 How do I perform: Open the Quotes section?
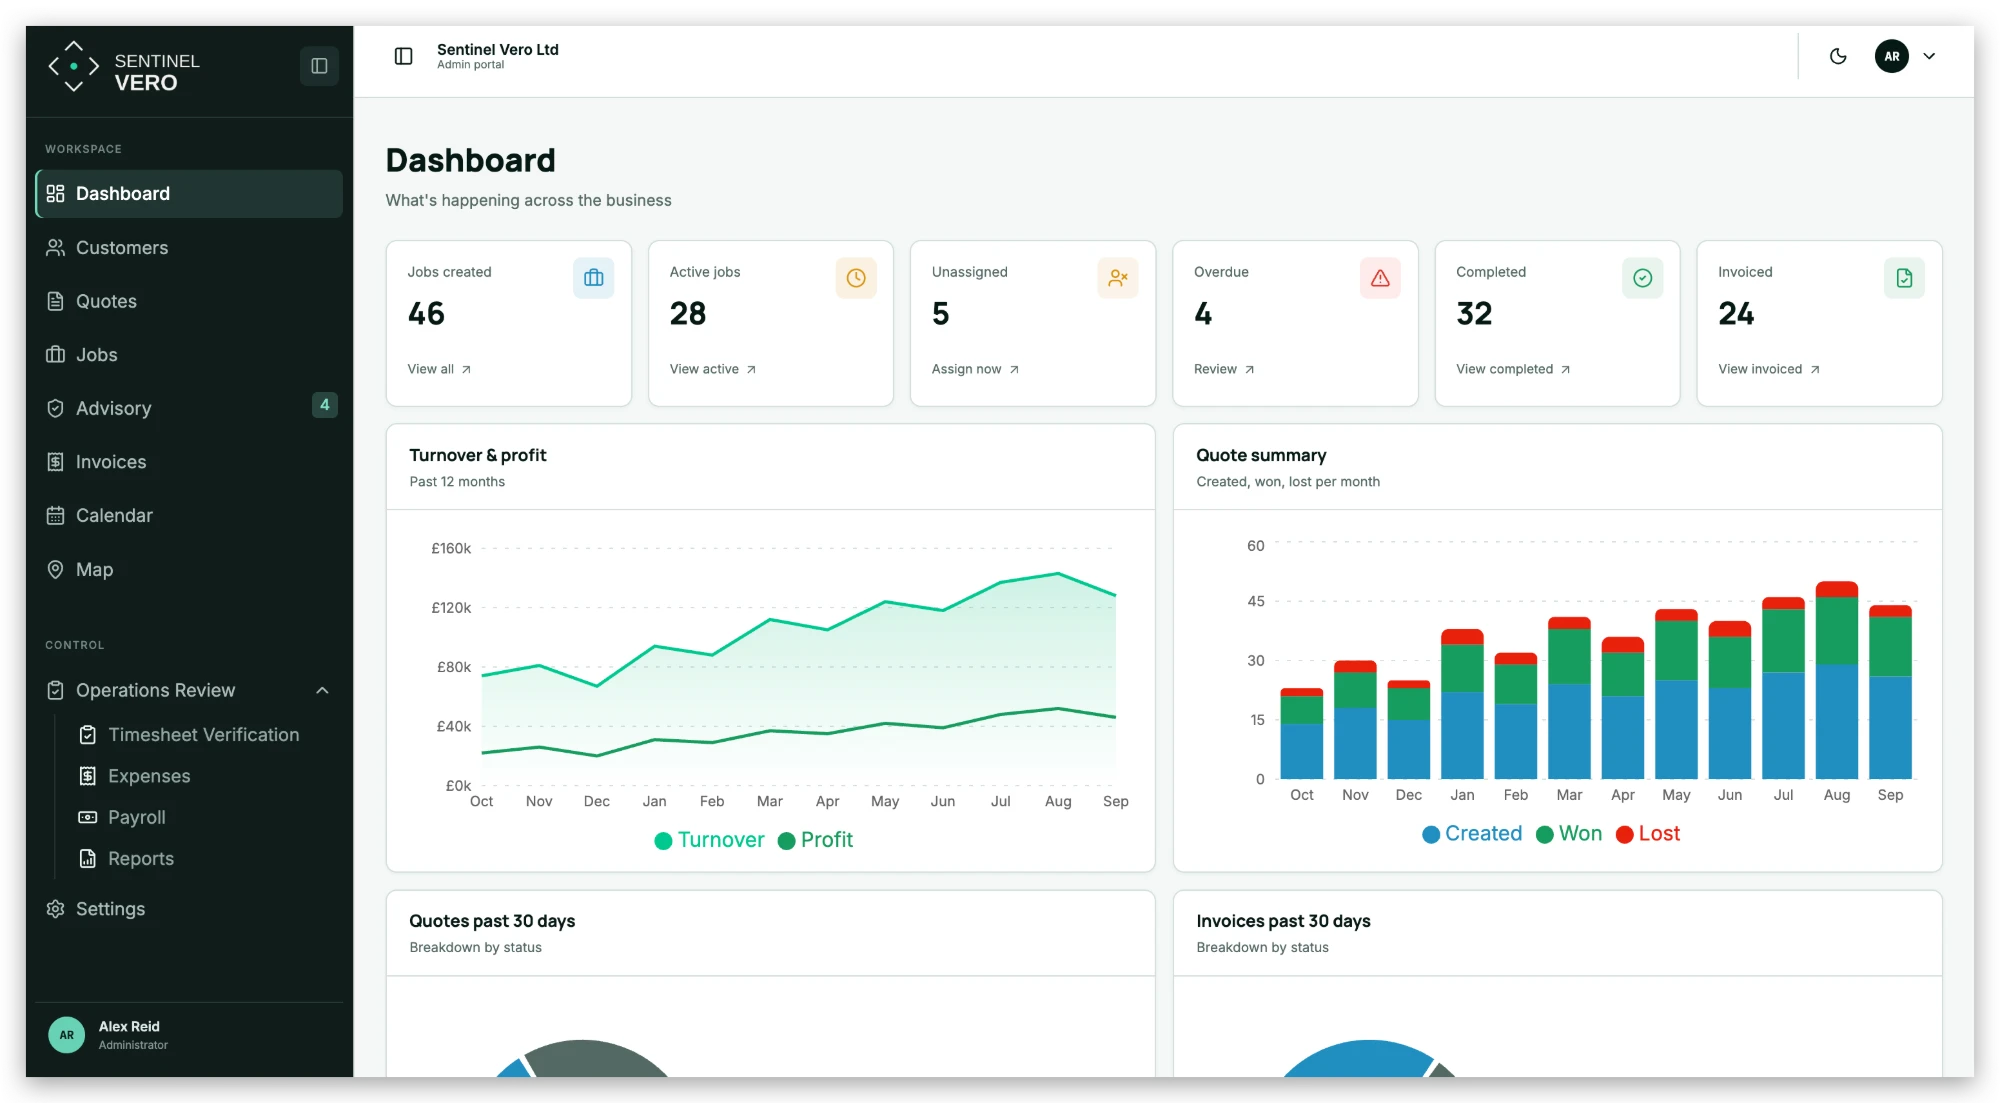(189, 301)
